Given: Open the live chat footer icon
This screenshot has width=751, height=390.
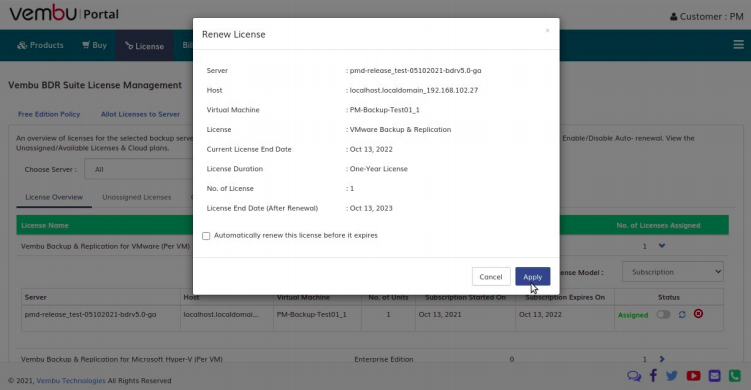Looking at the screenshot, I should 634,376.
